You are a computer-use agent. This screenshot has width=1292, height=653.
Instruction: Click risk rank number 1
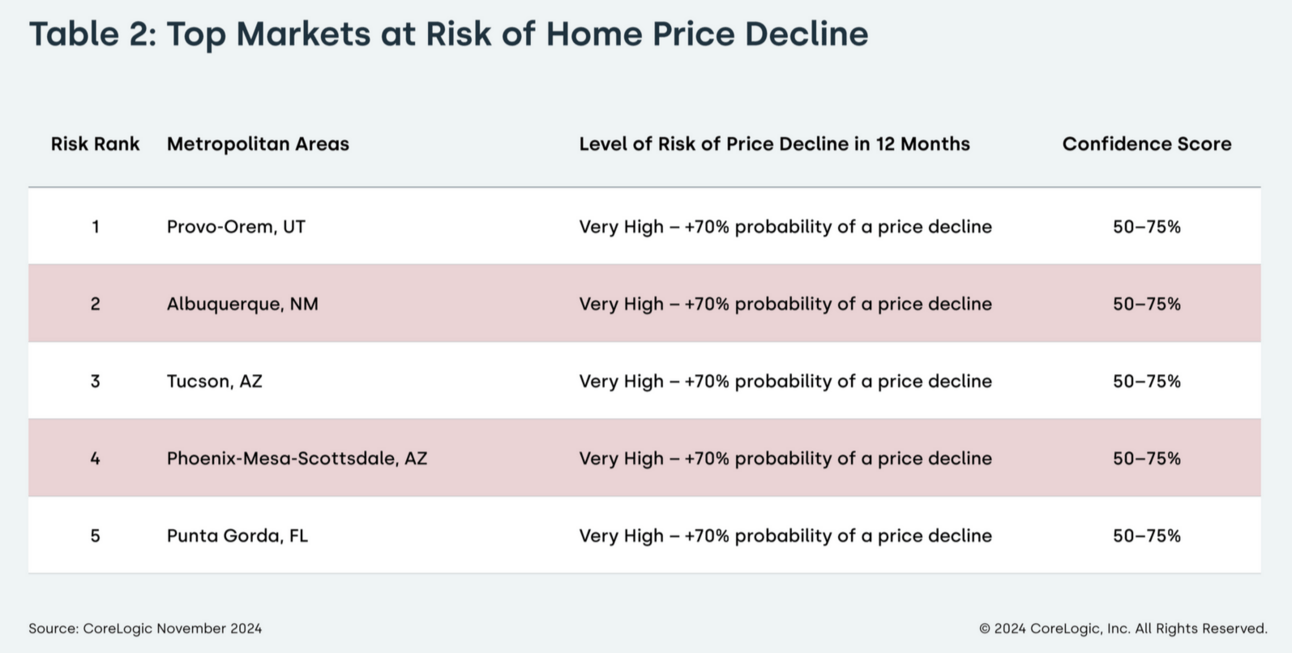tap(95, 227)
